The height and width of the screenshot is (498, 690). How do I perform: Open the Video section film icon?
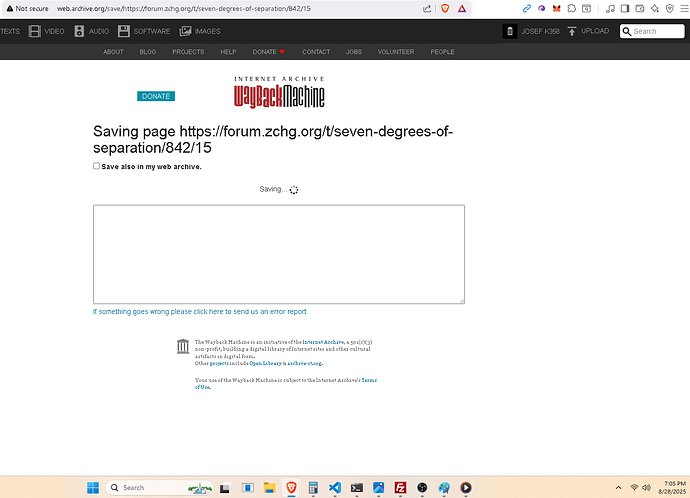[34, 31]
